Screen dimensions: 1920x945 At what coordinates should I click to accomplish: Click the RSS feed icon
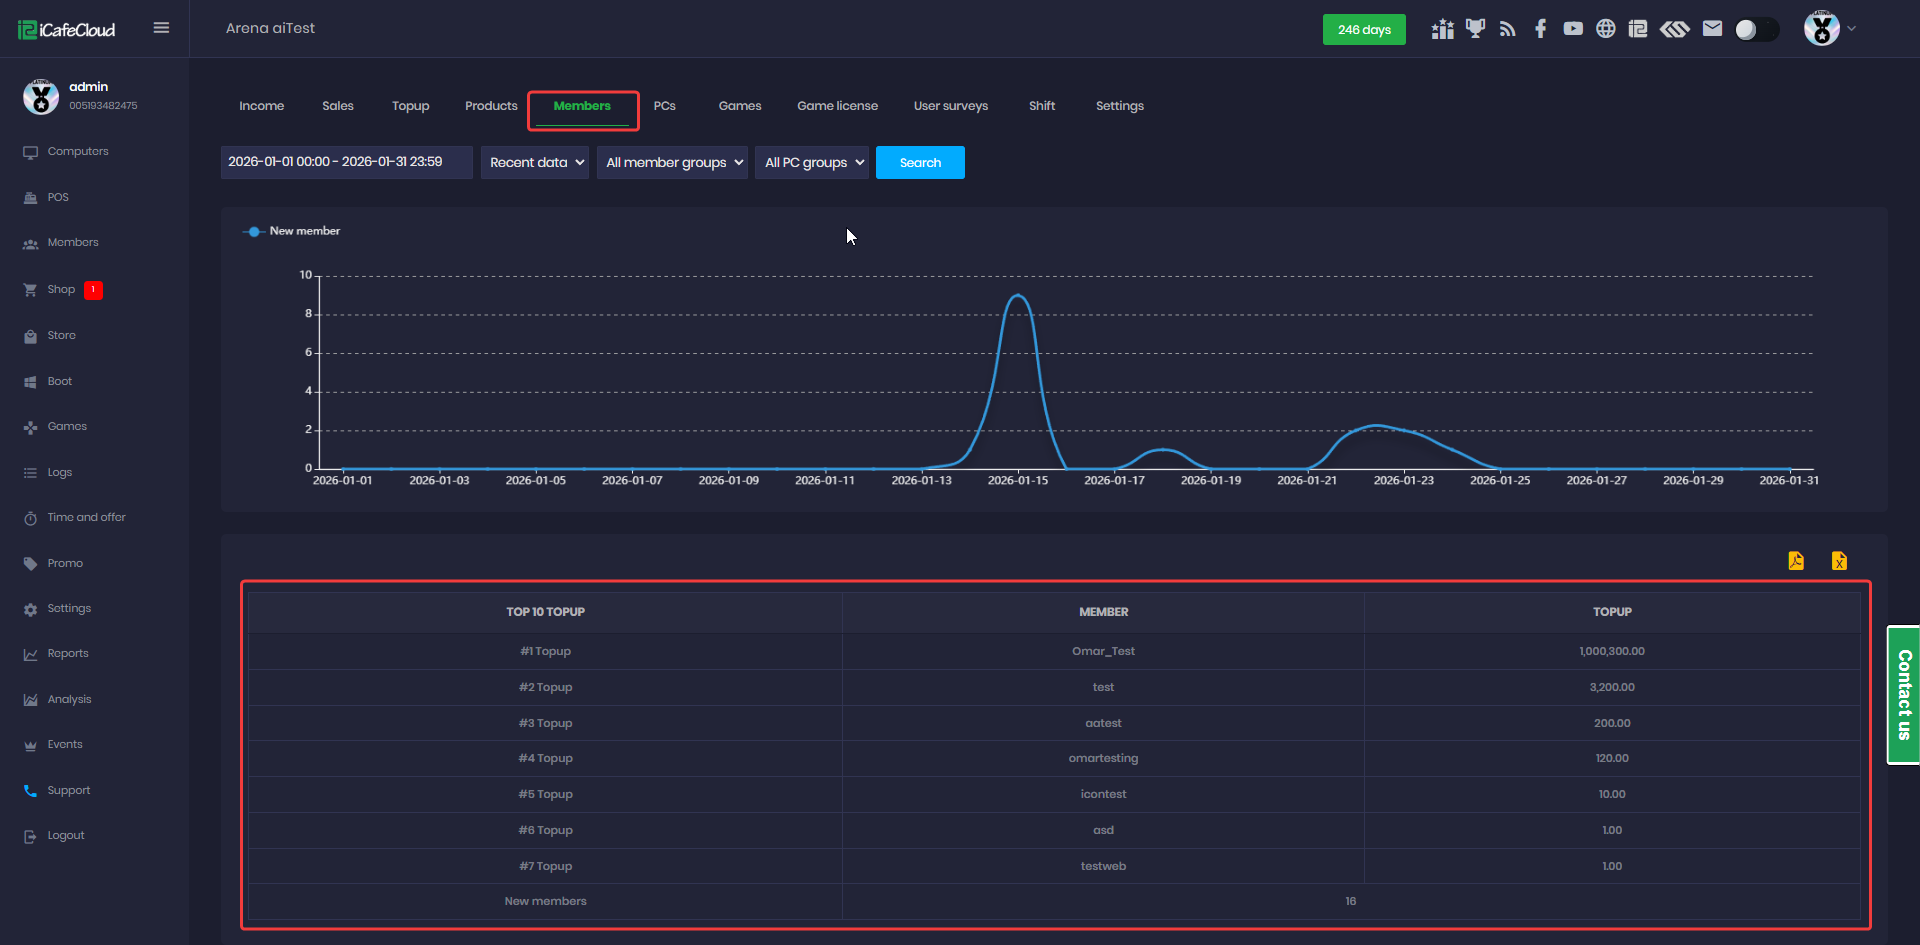[x=1507, y=29]
